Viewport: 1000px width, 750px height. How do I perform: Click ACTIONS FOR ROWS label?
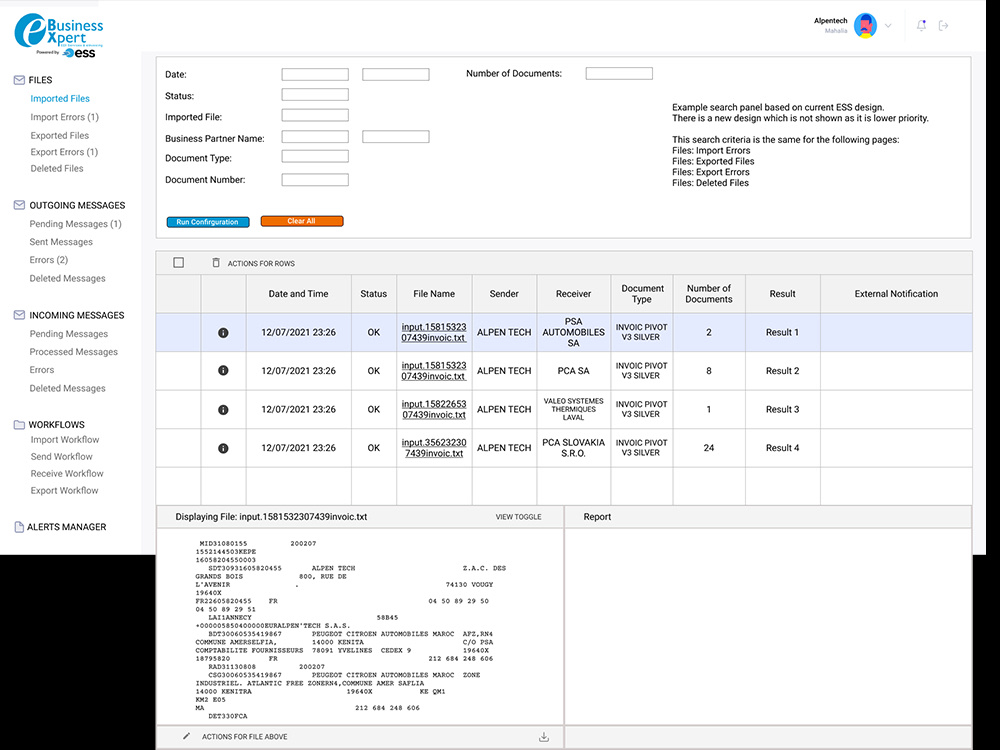click(x=261, y=263)
